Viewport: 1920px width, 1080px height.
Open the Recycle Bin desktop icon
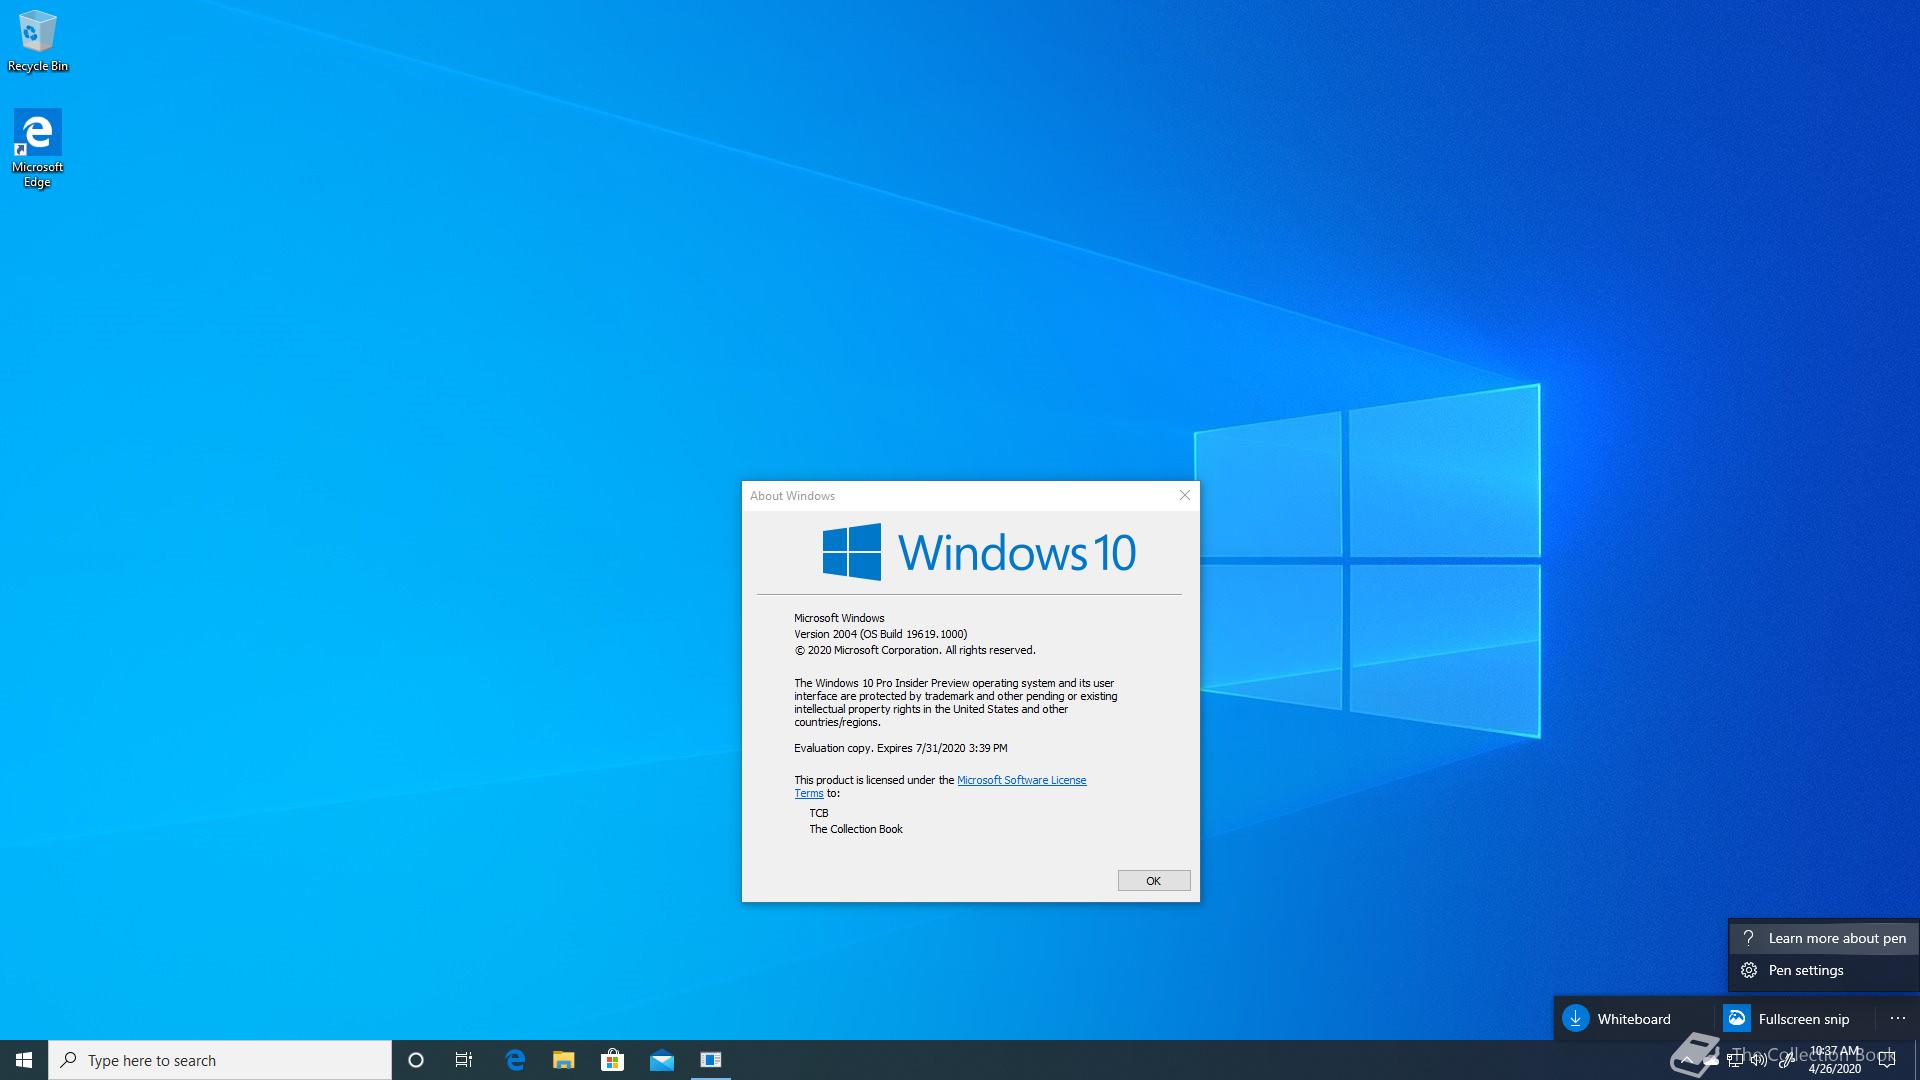click(x=37, y=41)
